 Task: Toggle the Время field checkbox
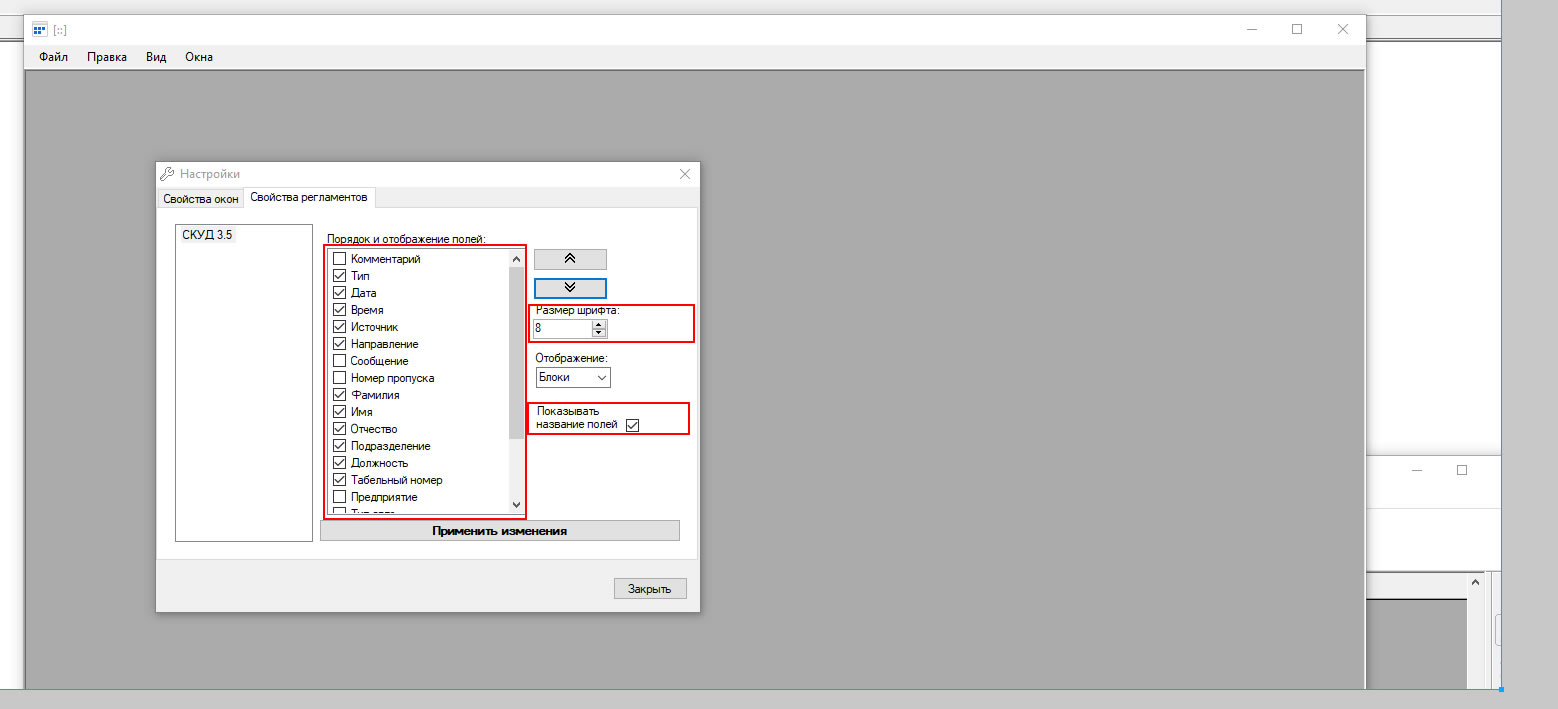(x=340, y=310)
